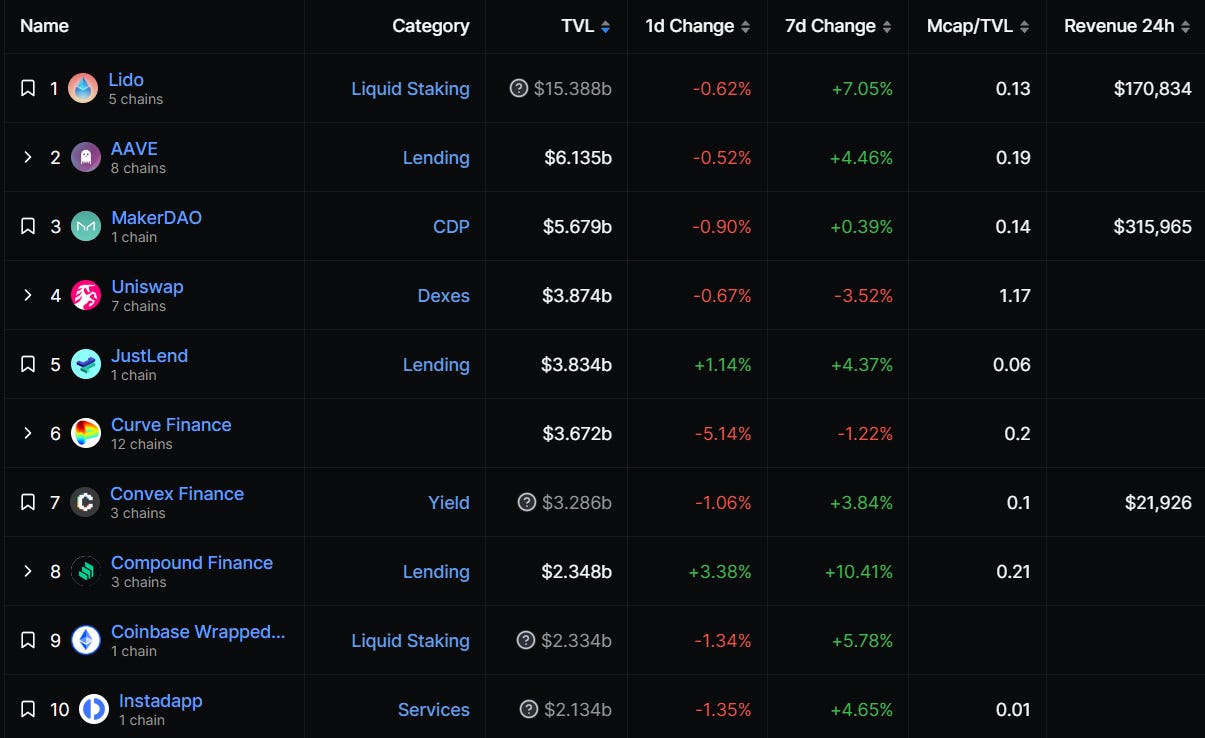Viewport: 1205px width, 738px height.
Task: Click the Curve Finance rainbow logo
Action: pos(86,433)
